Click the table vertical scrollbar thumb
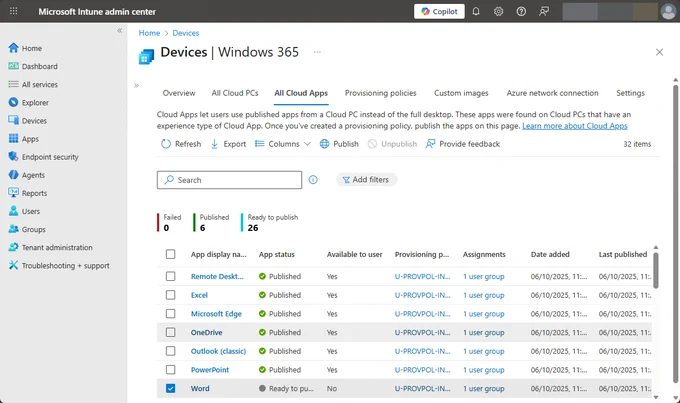The height and width of the screenshot is (403, 680). click(655, 271)
